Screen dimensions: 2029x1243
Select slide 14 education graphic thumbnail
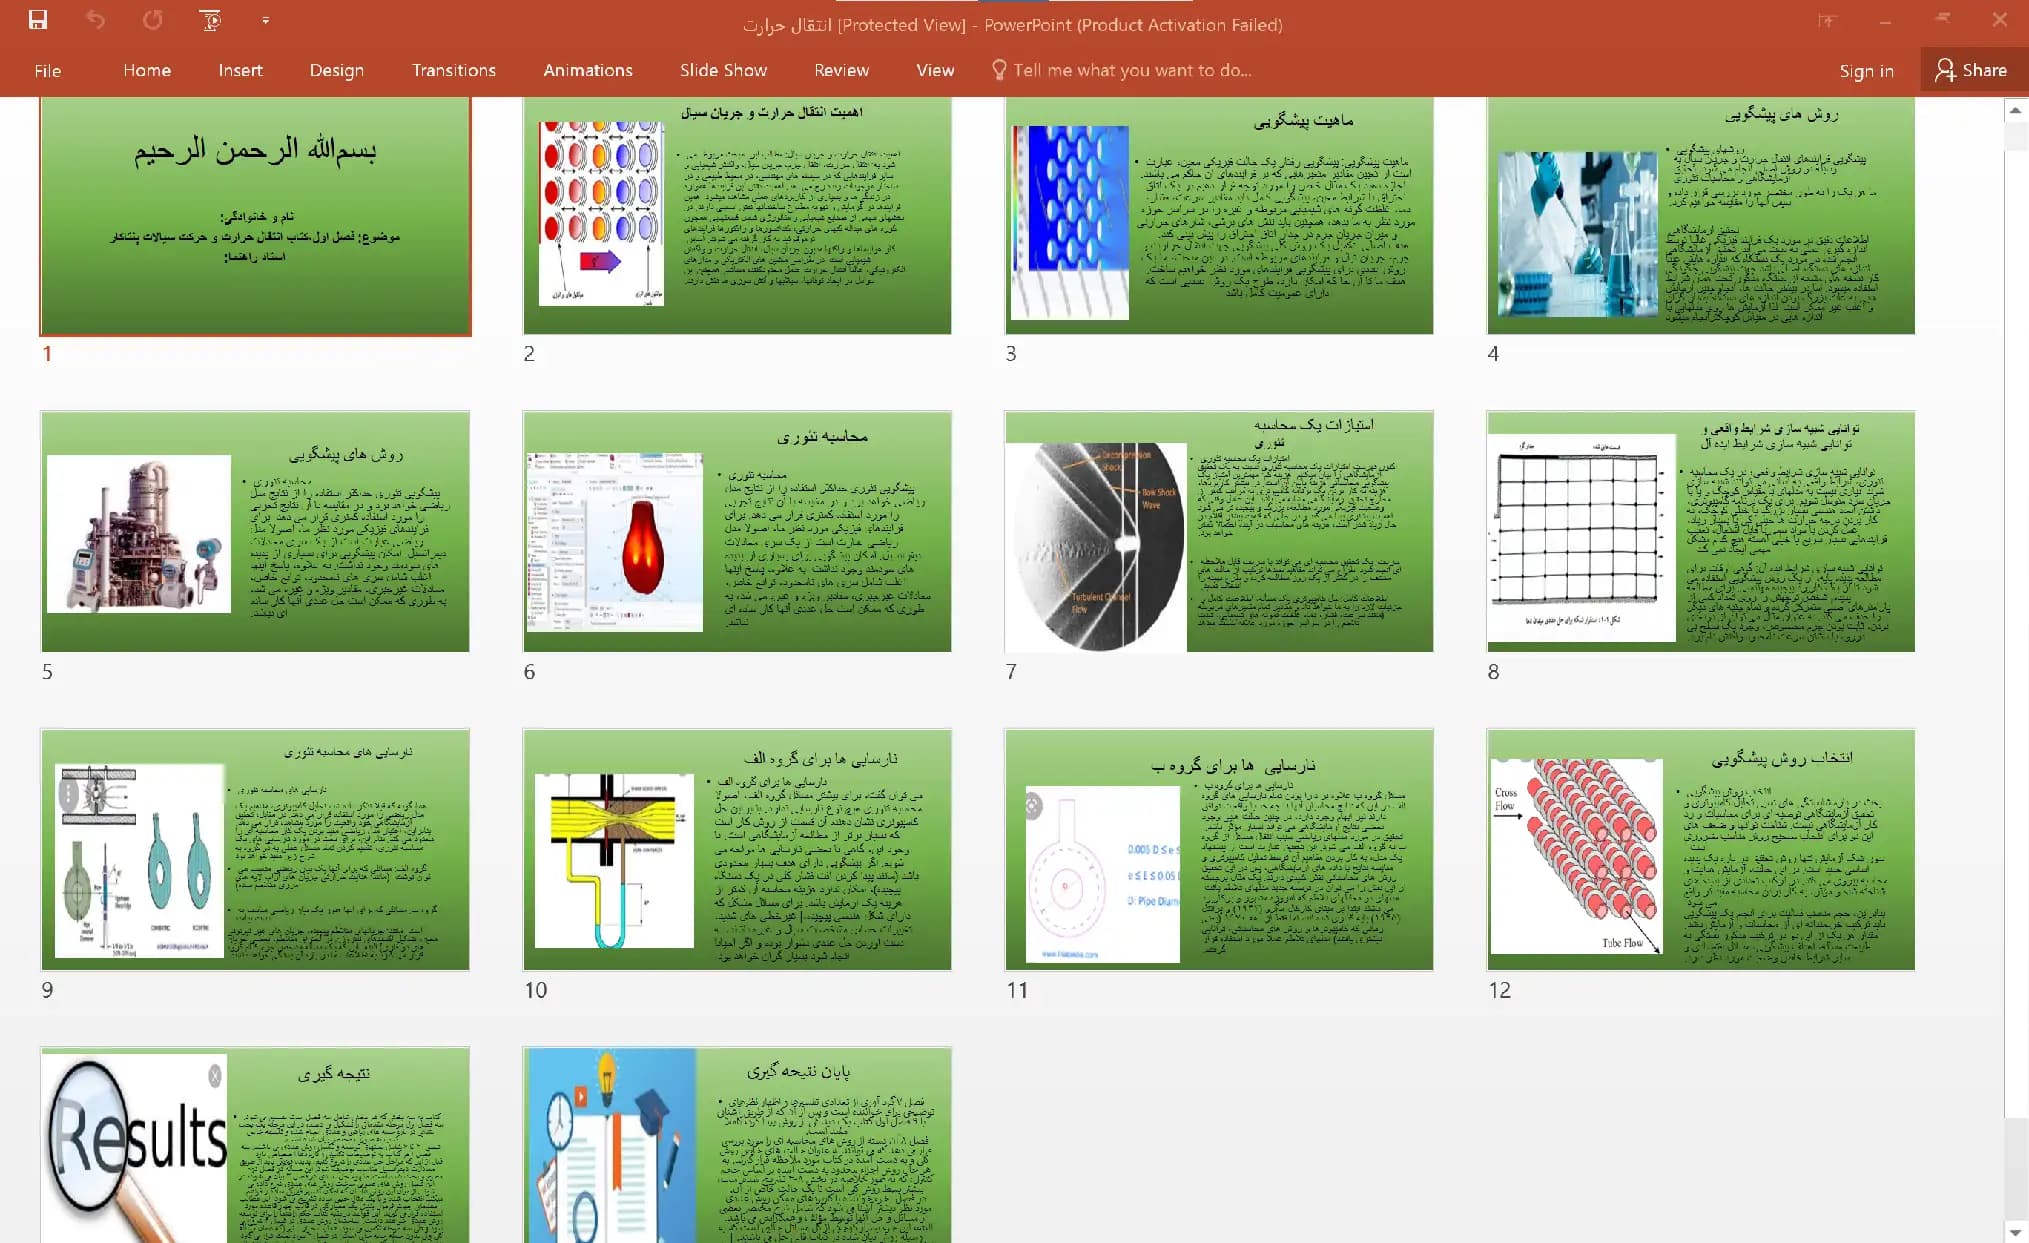click(x=737, y=1145)
